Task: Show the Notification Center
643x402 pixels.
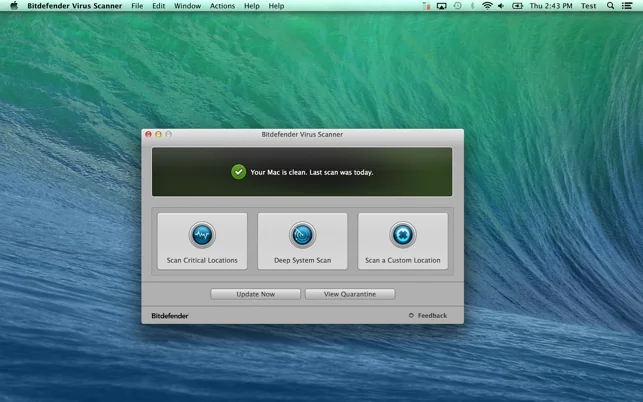Action: pos(627,6)
